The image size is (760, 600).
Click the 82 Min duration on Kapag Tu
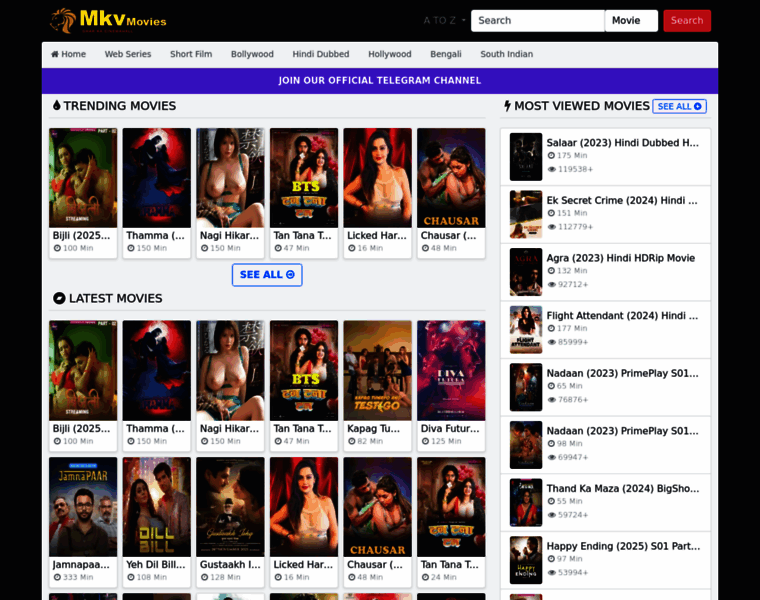click(x=370, y=441)
